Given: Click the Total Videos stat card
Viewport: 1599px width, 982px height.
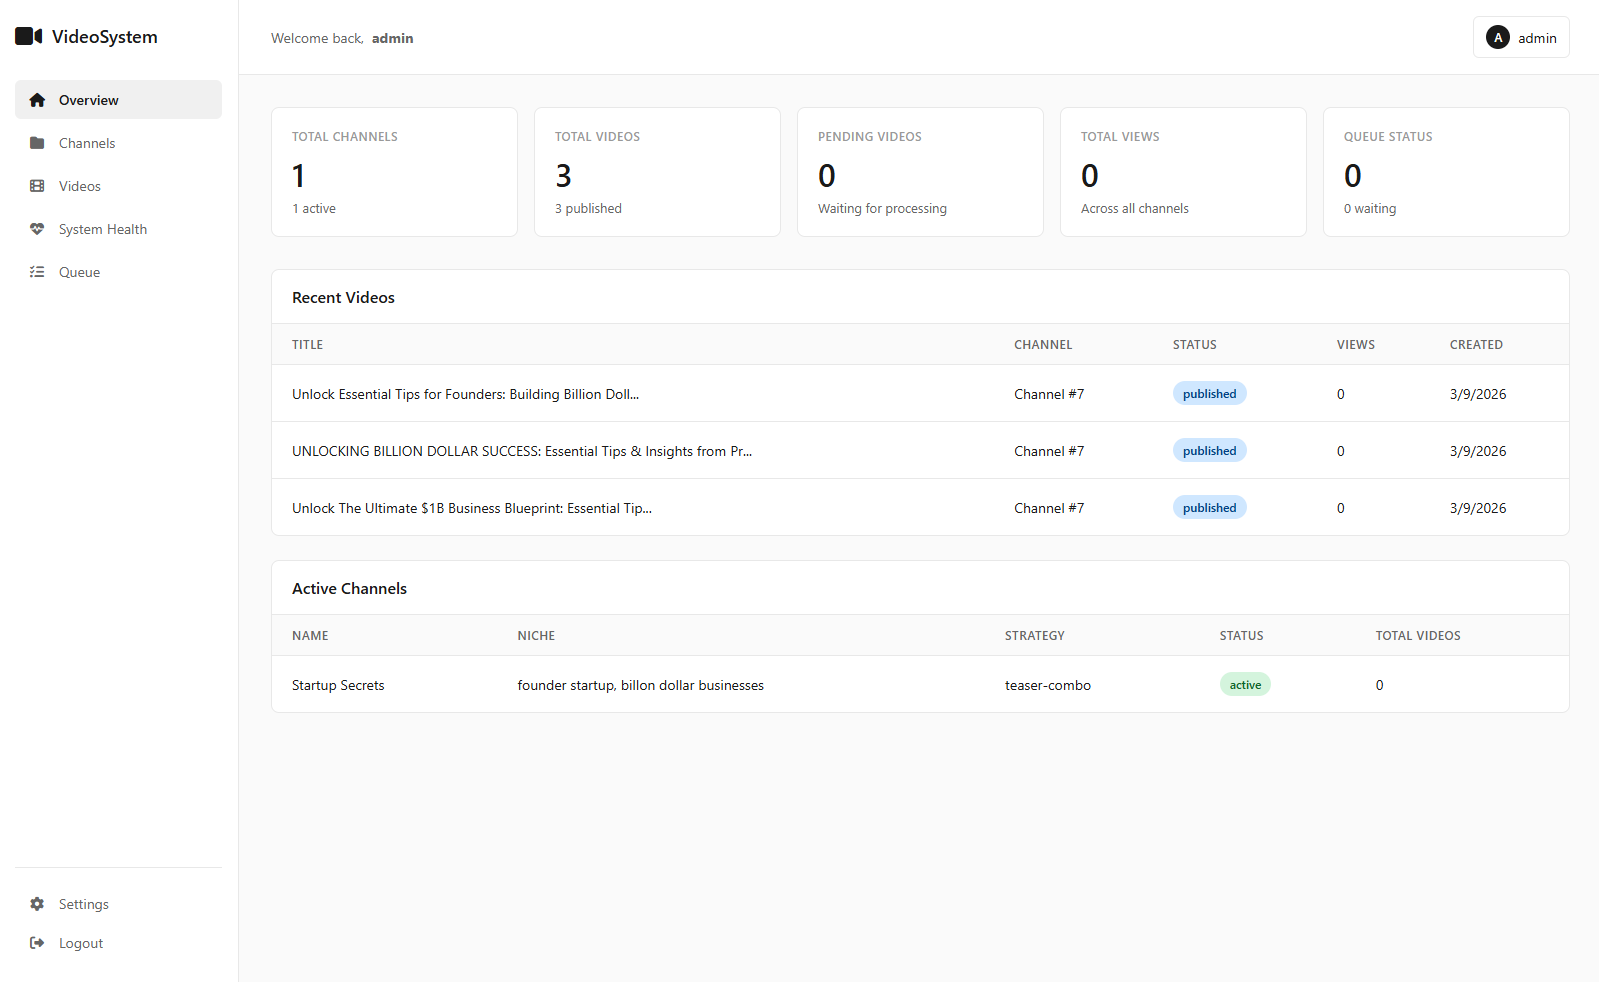Looking at the screenshot, I should [x=657, y=172].
